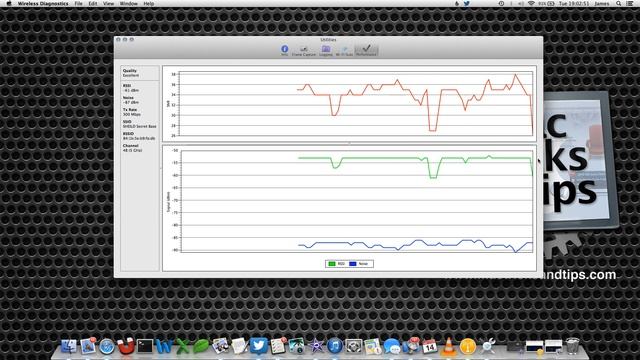The width and height of the screenshot is (640, 360).
Task: Click the battery status indicator
Action: pos(546,3)
